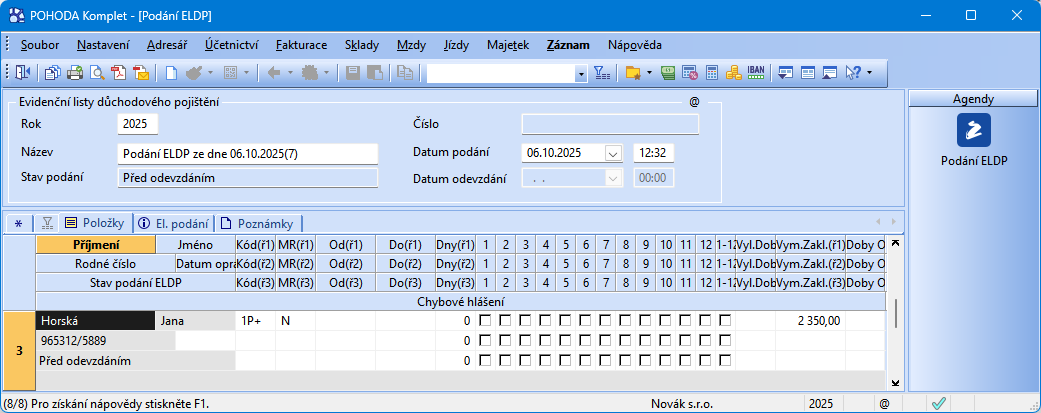Export to PDF via the toolbar icon
The width and height of the screenshot is (1041, 413).
[119, 72]
